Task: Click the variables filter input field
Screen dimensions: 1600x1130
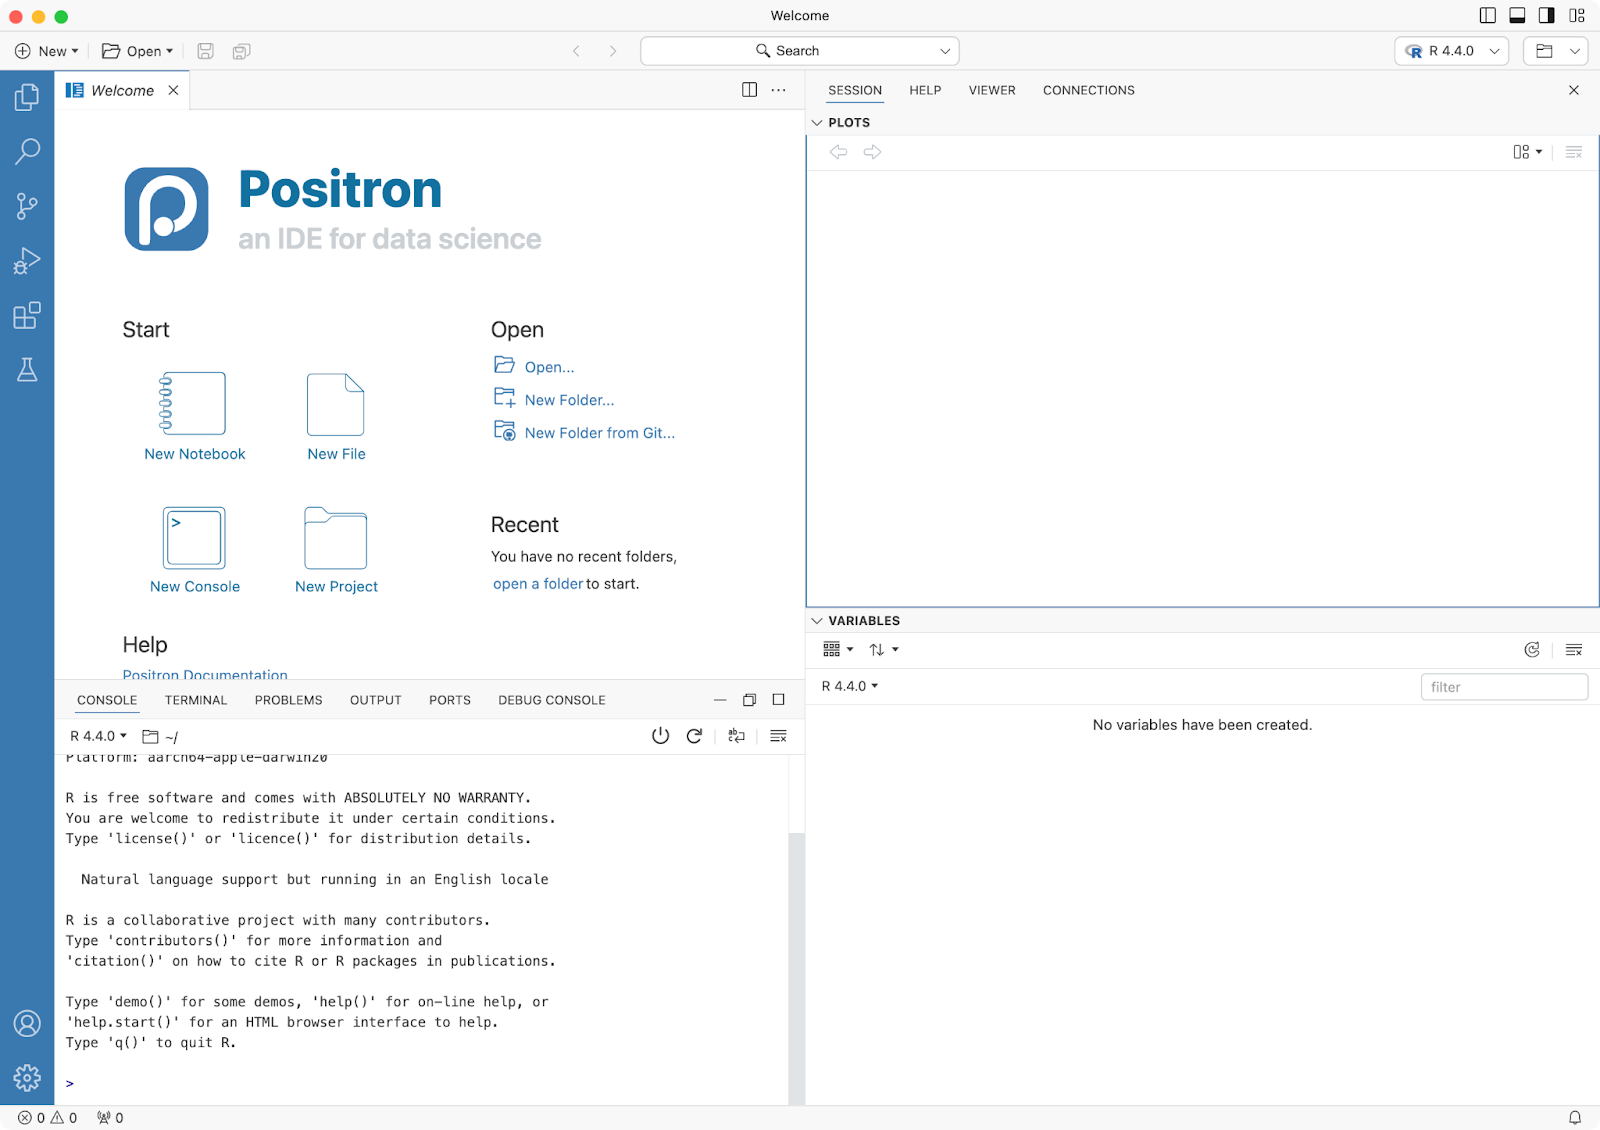Action: click(x=1503, y=687)
